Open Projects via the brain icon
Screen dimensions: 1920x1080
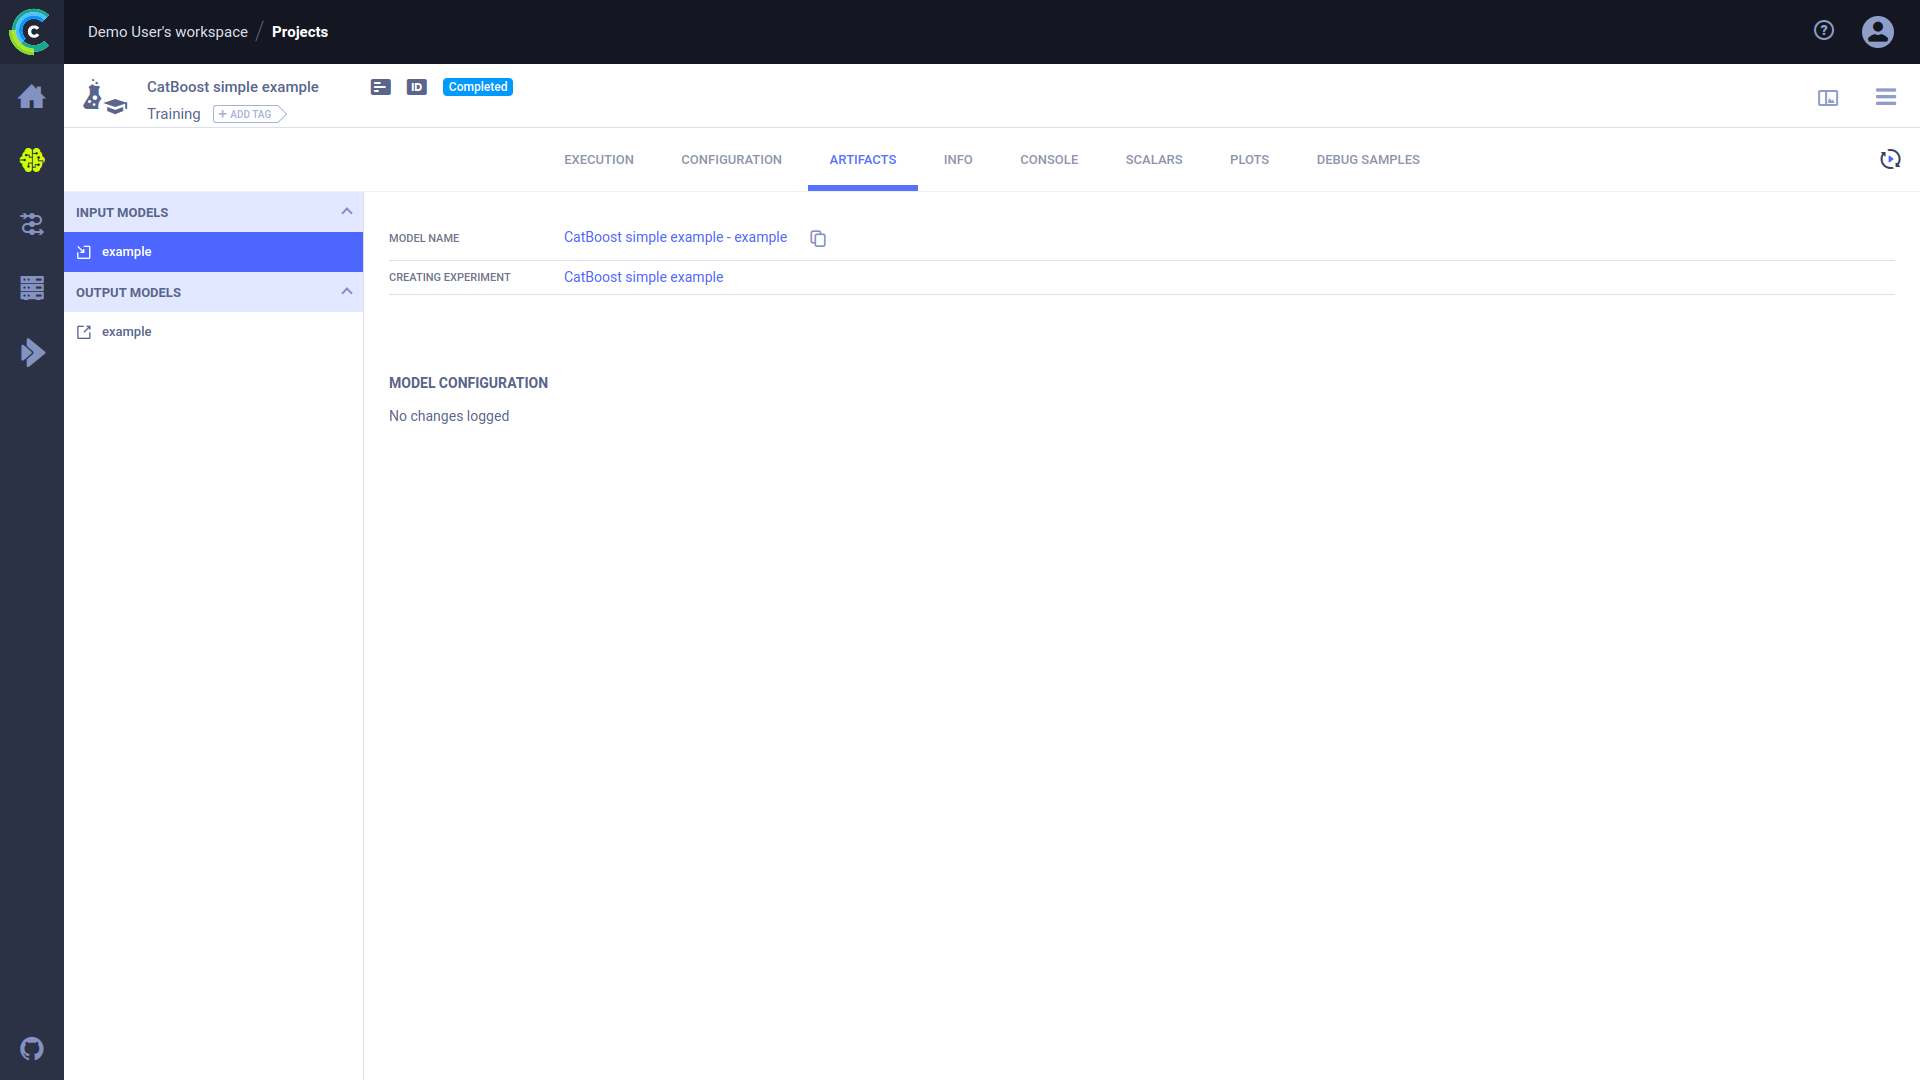32,160
